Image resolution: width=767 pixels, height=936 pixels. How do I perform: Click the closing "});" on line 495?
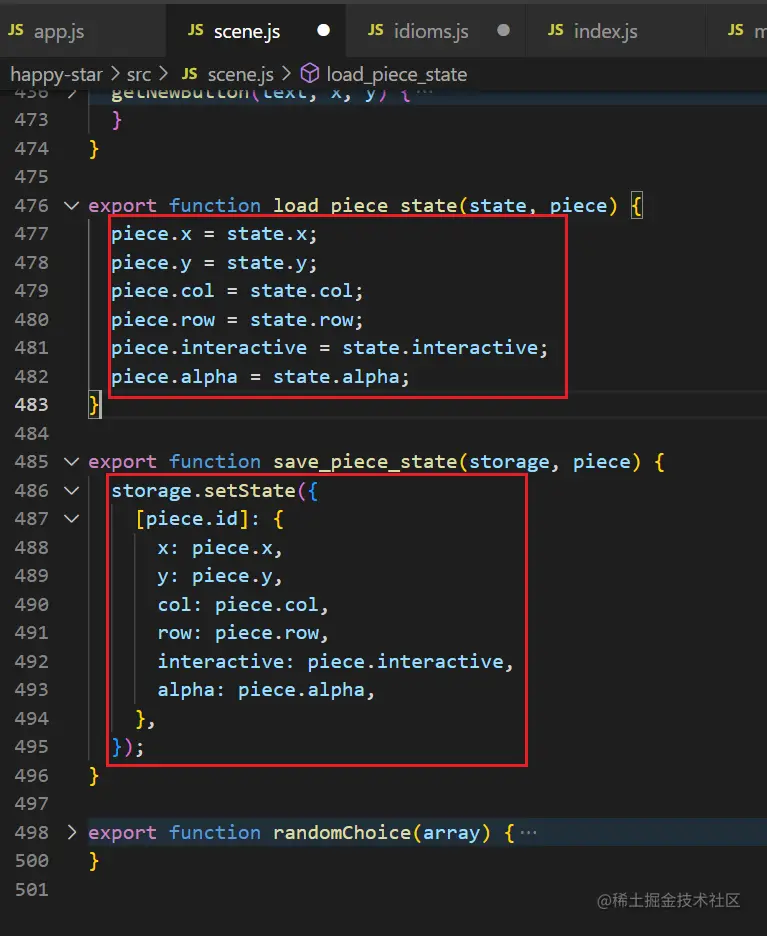coord(128,747)
